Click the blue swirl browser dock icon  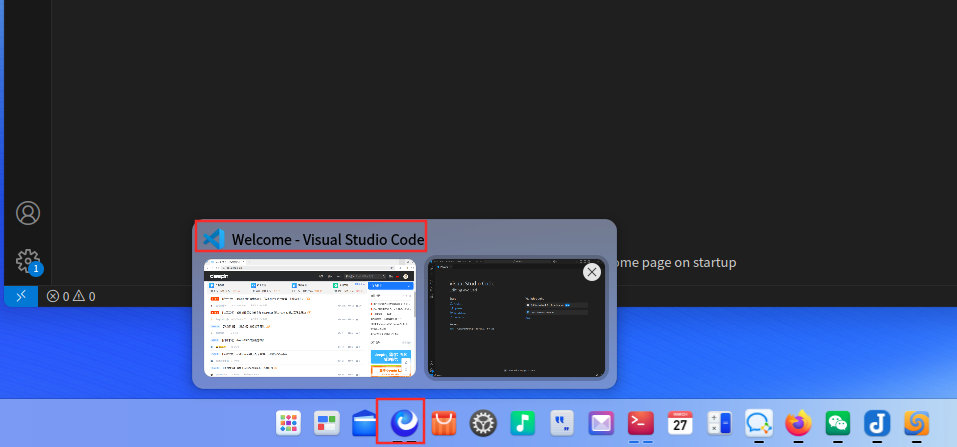pyautogui.click(x=403, y=422)
